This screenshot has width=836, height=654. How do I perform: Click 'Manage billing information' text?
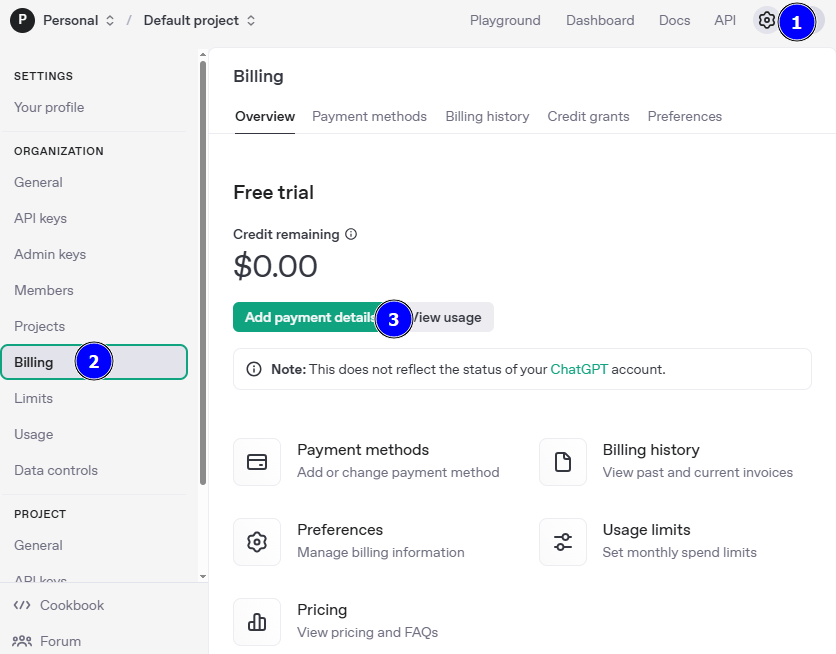(x=381, y=552)
